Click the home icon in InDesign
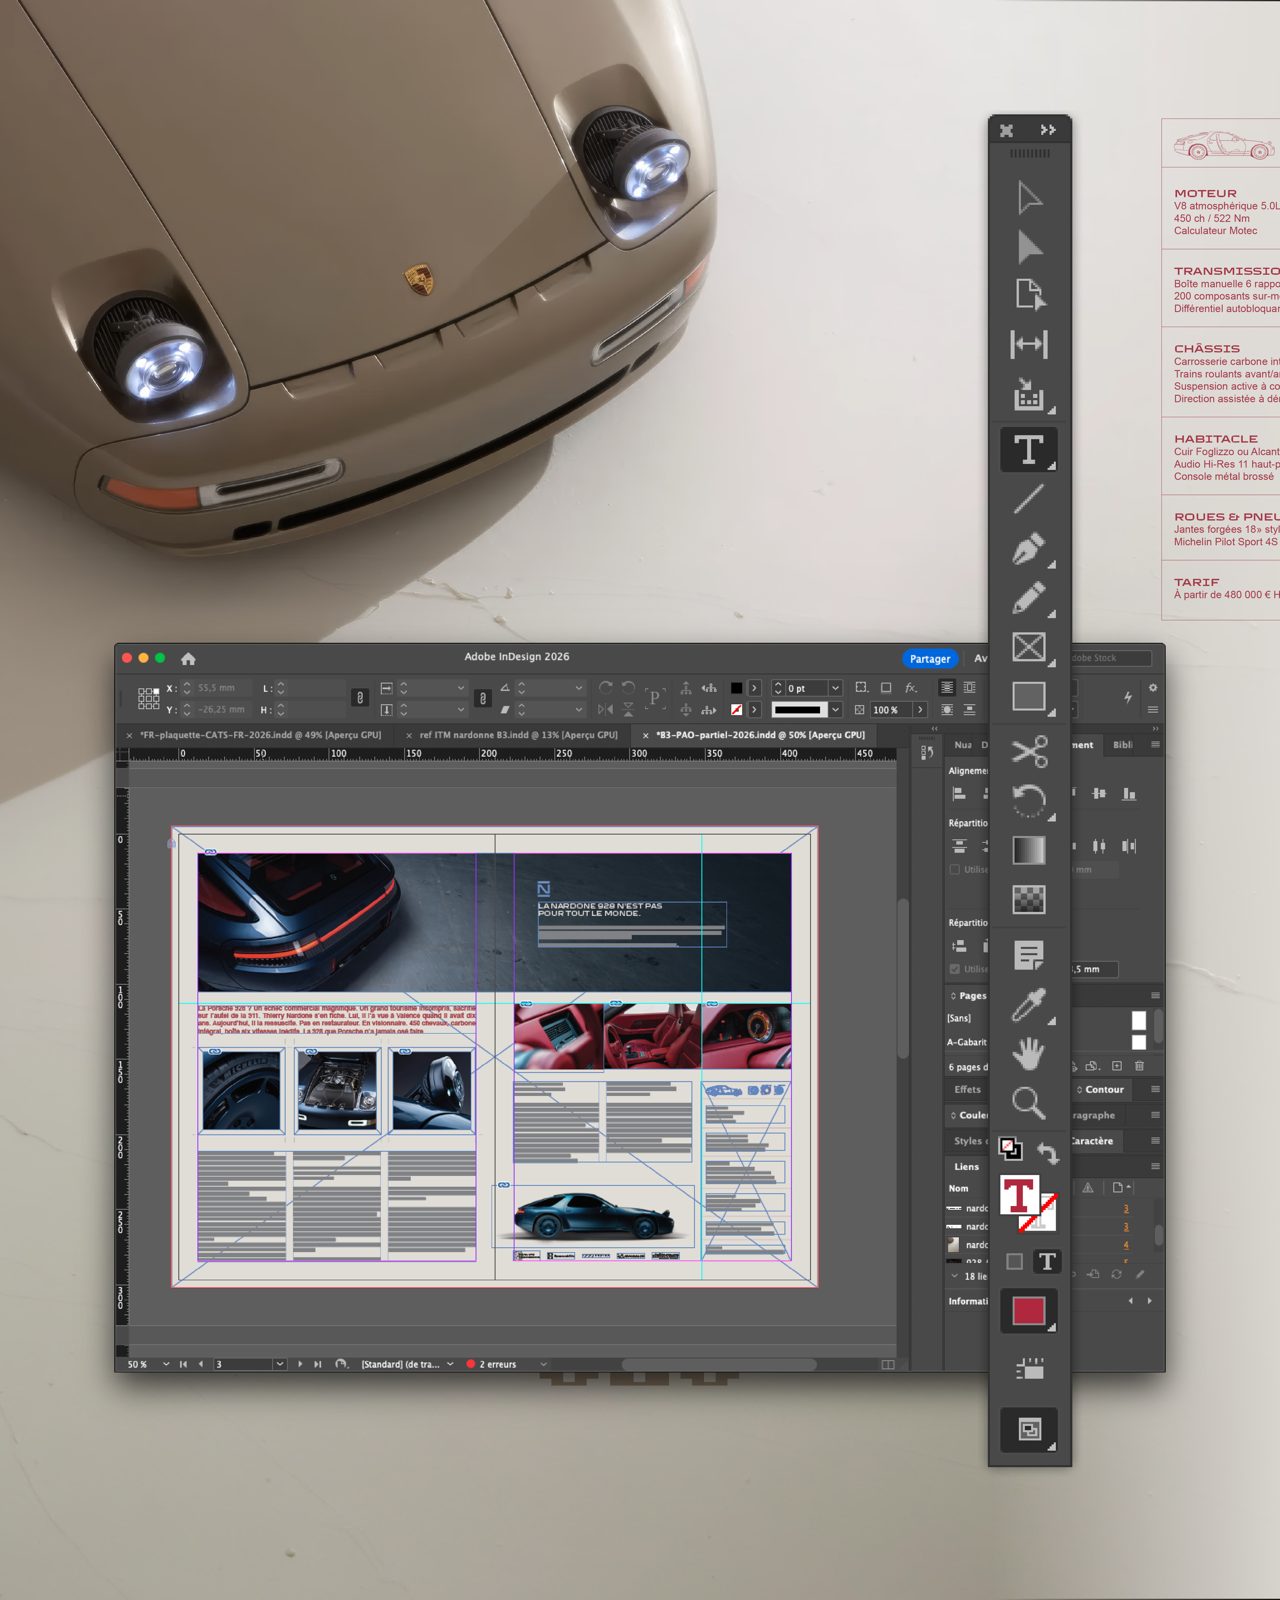 (188, 658)
